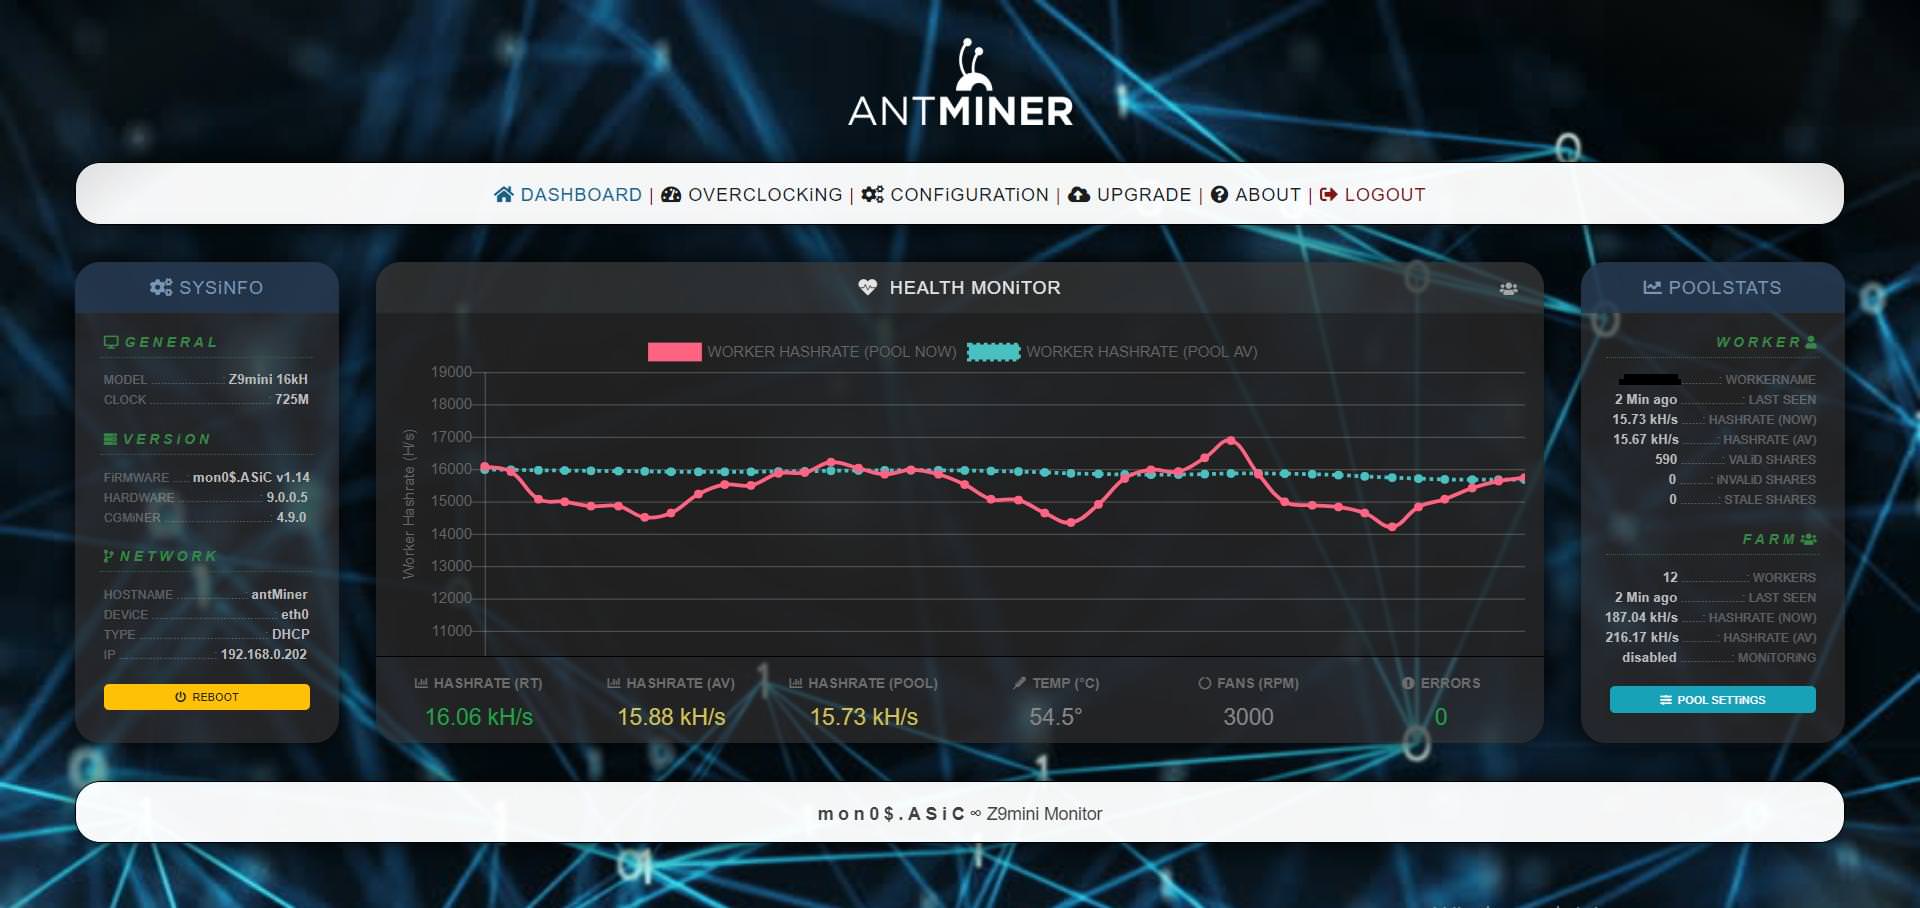Click the Z9mini Monitor footer text
This screenshot has height=908, width=1920.
pyautogui.click(x=1044, y=814)
